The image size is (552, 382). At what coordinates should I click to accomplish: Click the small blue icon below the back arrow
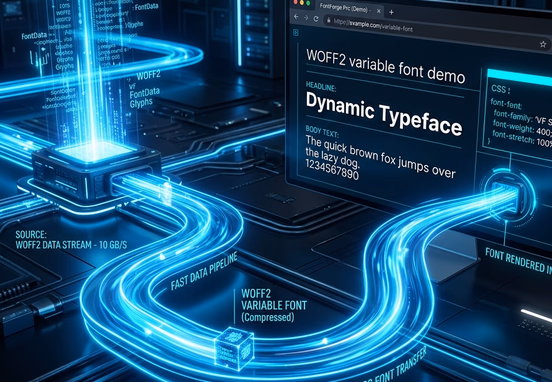coord(296,33)
